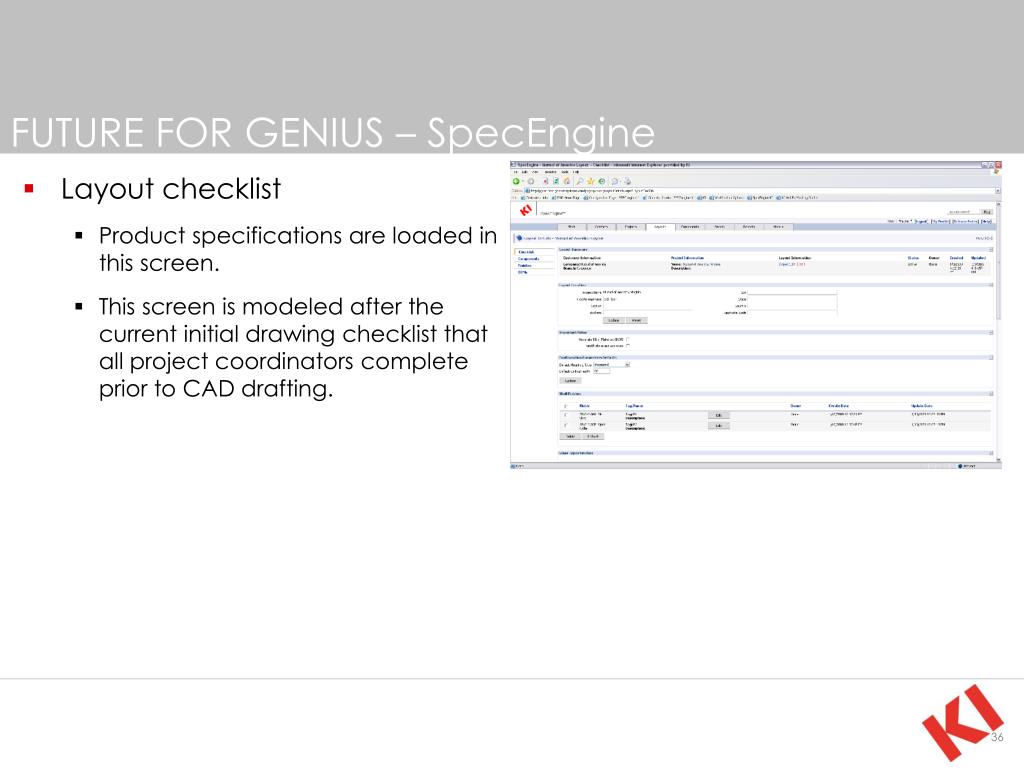1024x768 pixels.
Task: Collapse the Important Notes section
Action: point(991,332)
